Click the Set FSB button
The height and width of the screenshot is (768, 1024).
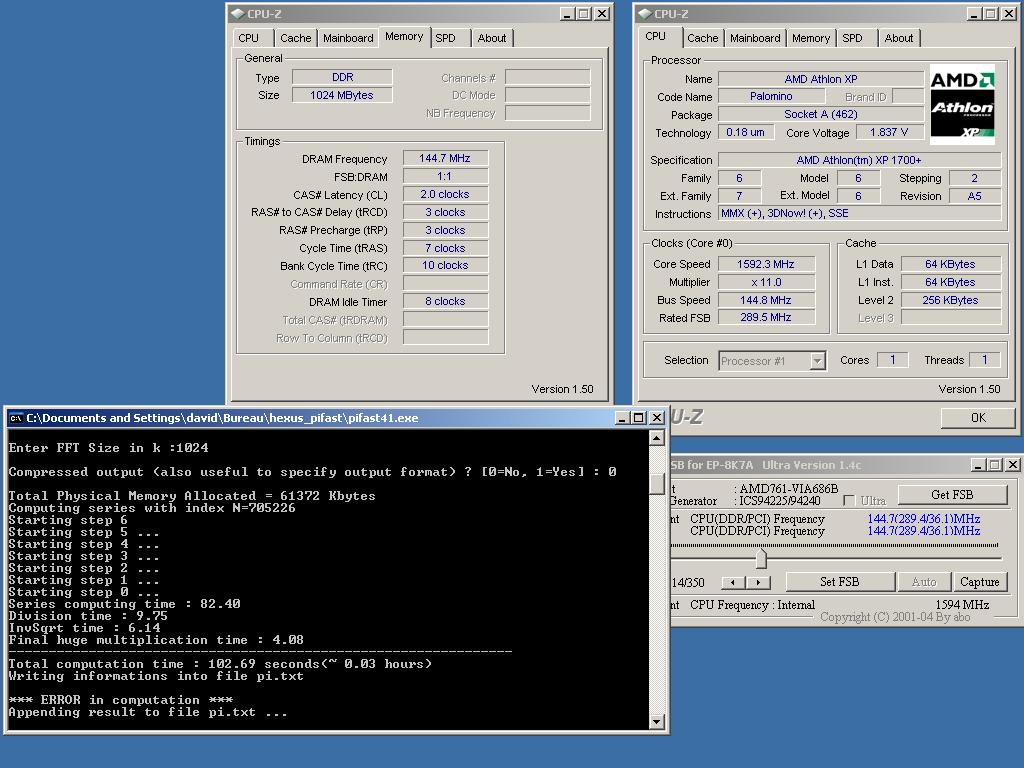click(x=839, y=581)
